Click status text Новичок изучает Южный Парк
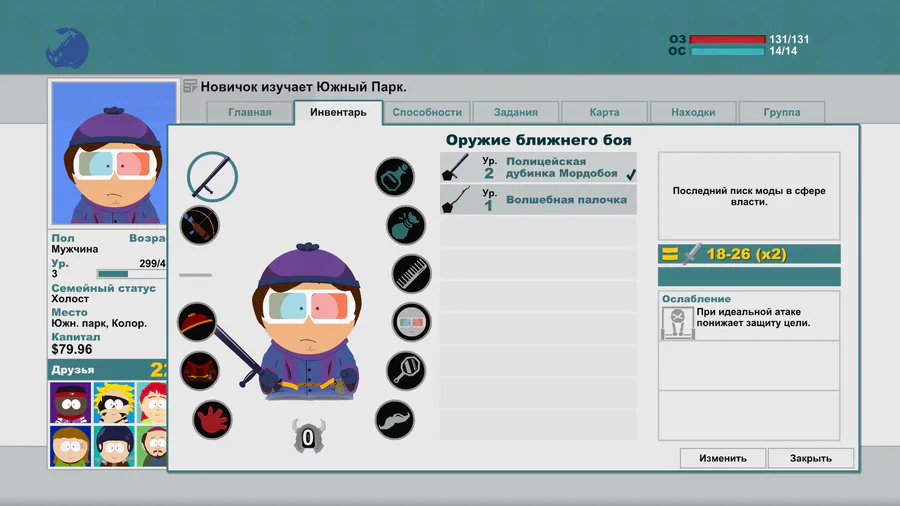Viewport: 900px width, 506px height. (x=303, y=87)
